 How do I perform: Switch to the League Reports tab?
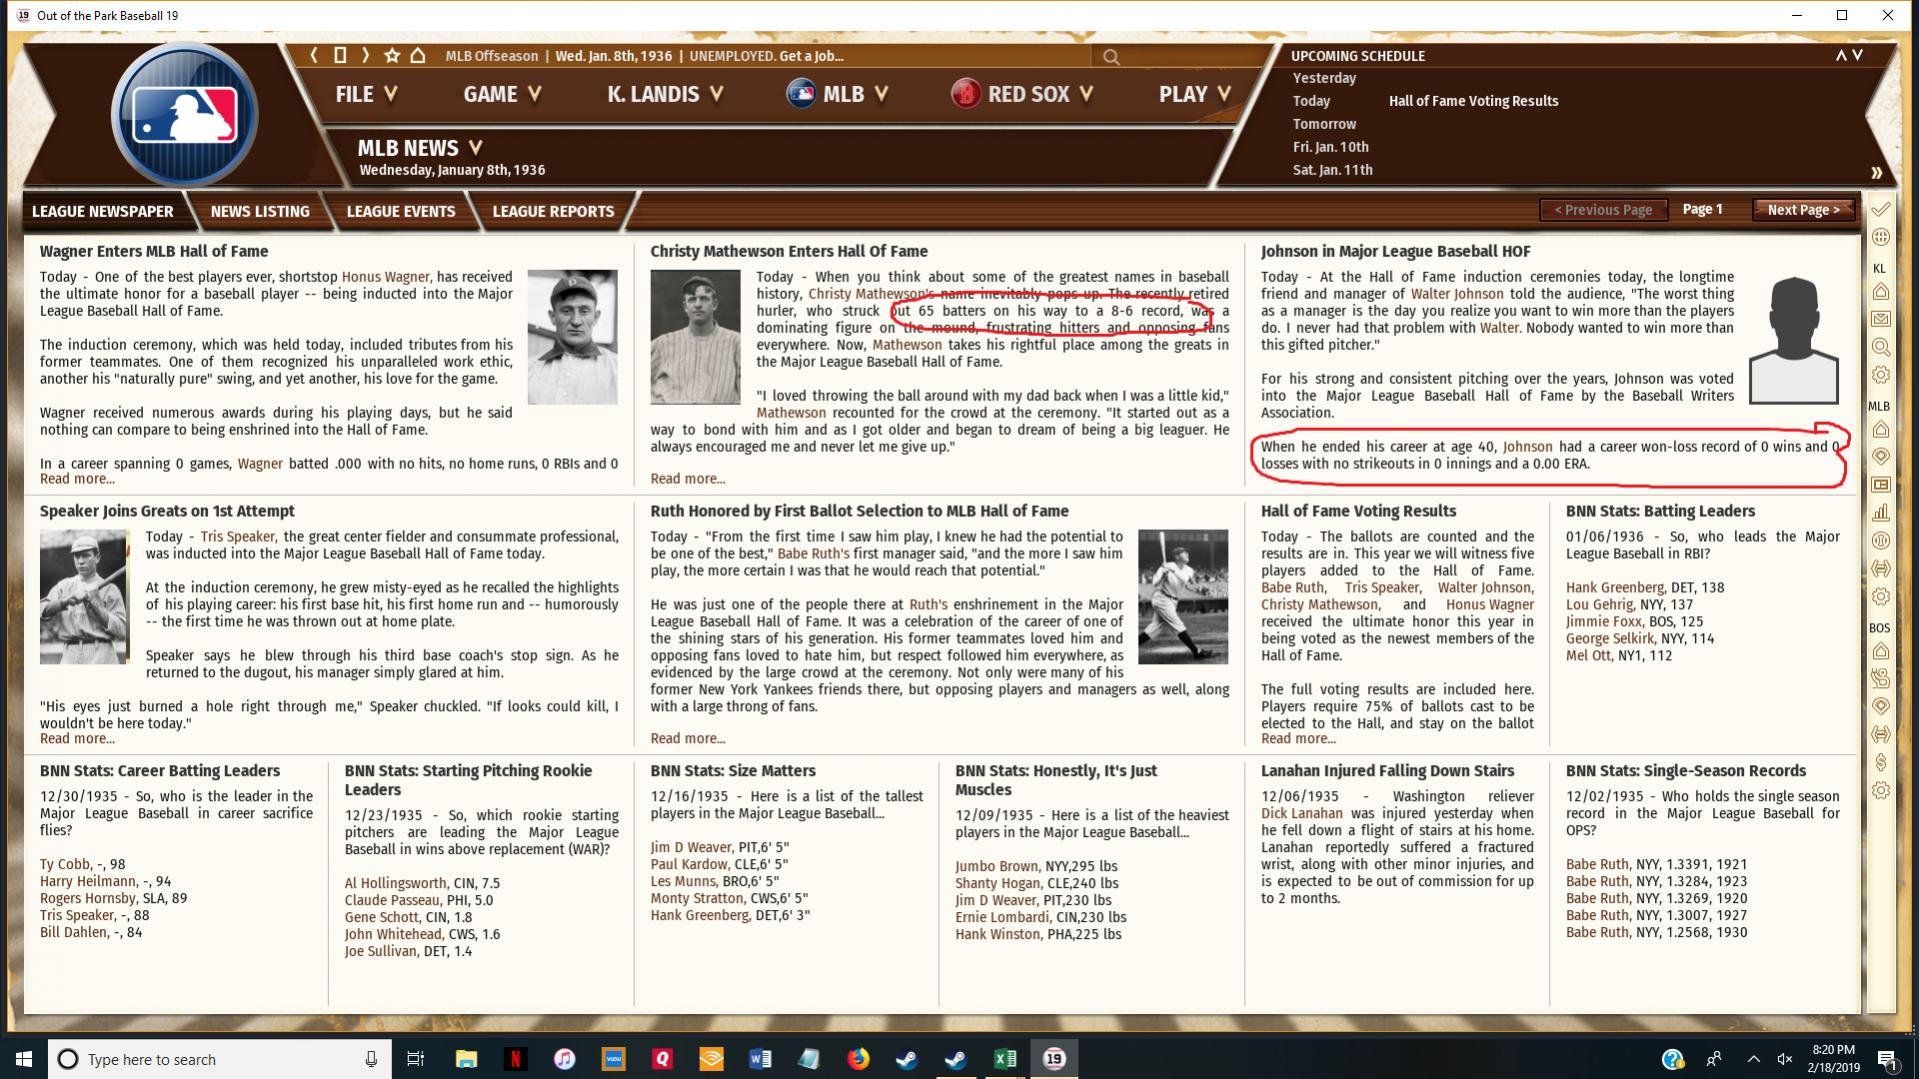pyautogui.click(x=553, y=211)
